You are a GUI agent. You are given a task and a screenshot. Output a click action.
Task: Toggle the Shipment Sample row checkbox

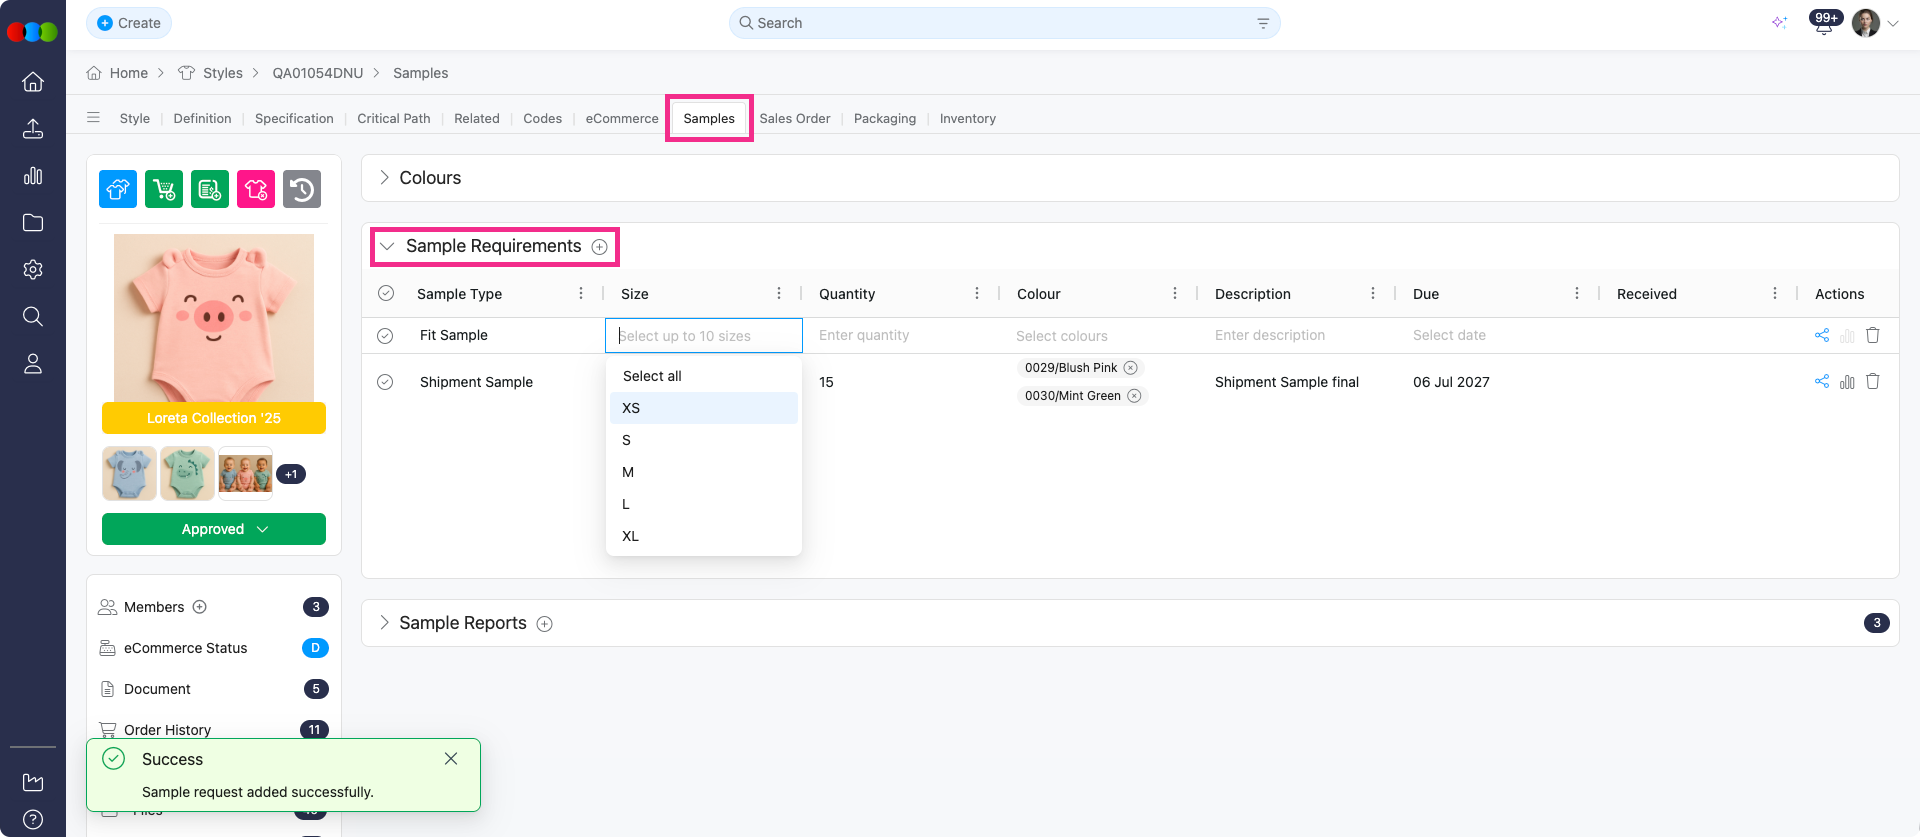coord(385,382)
